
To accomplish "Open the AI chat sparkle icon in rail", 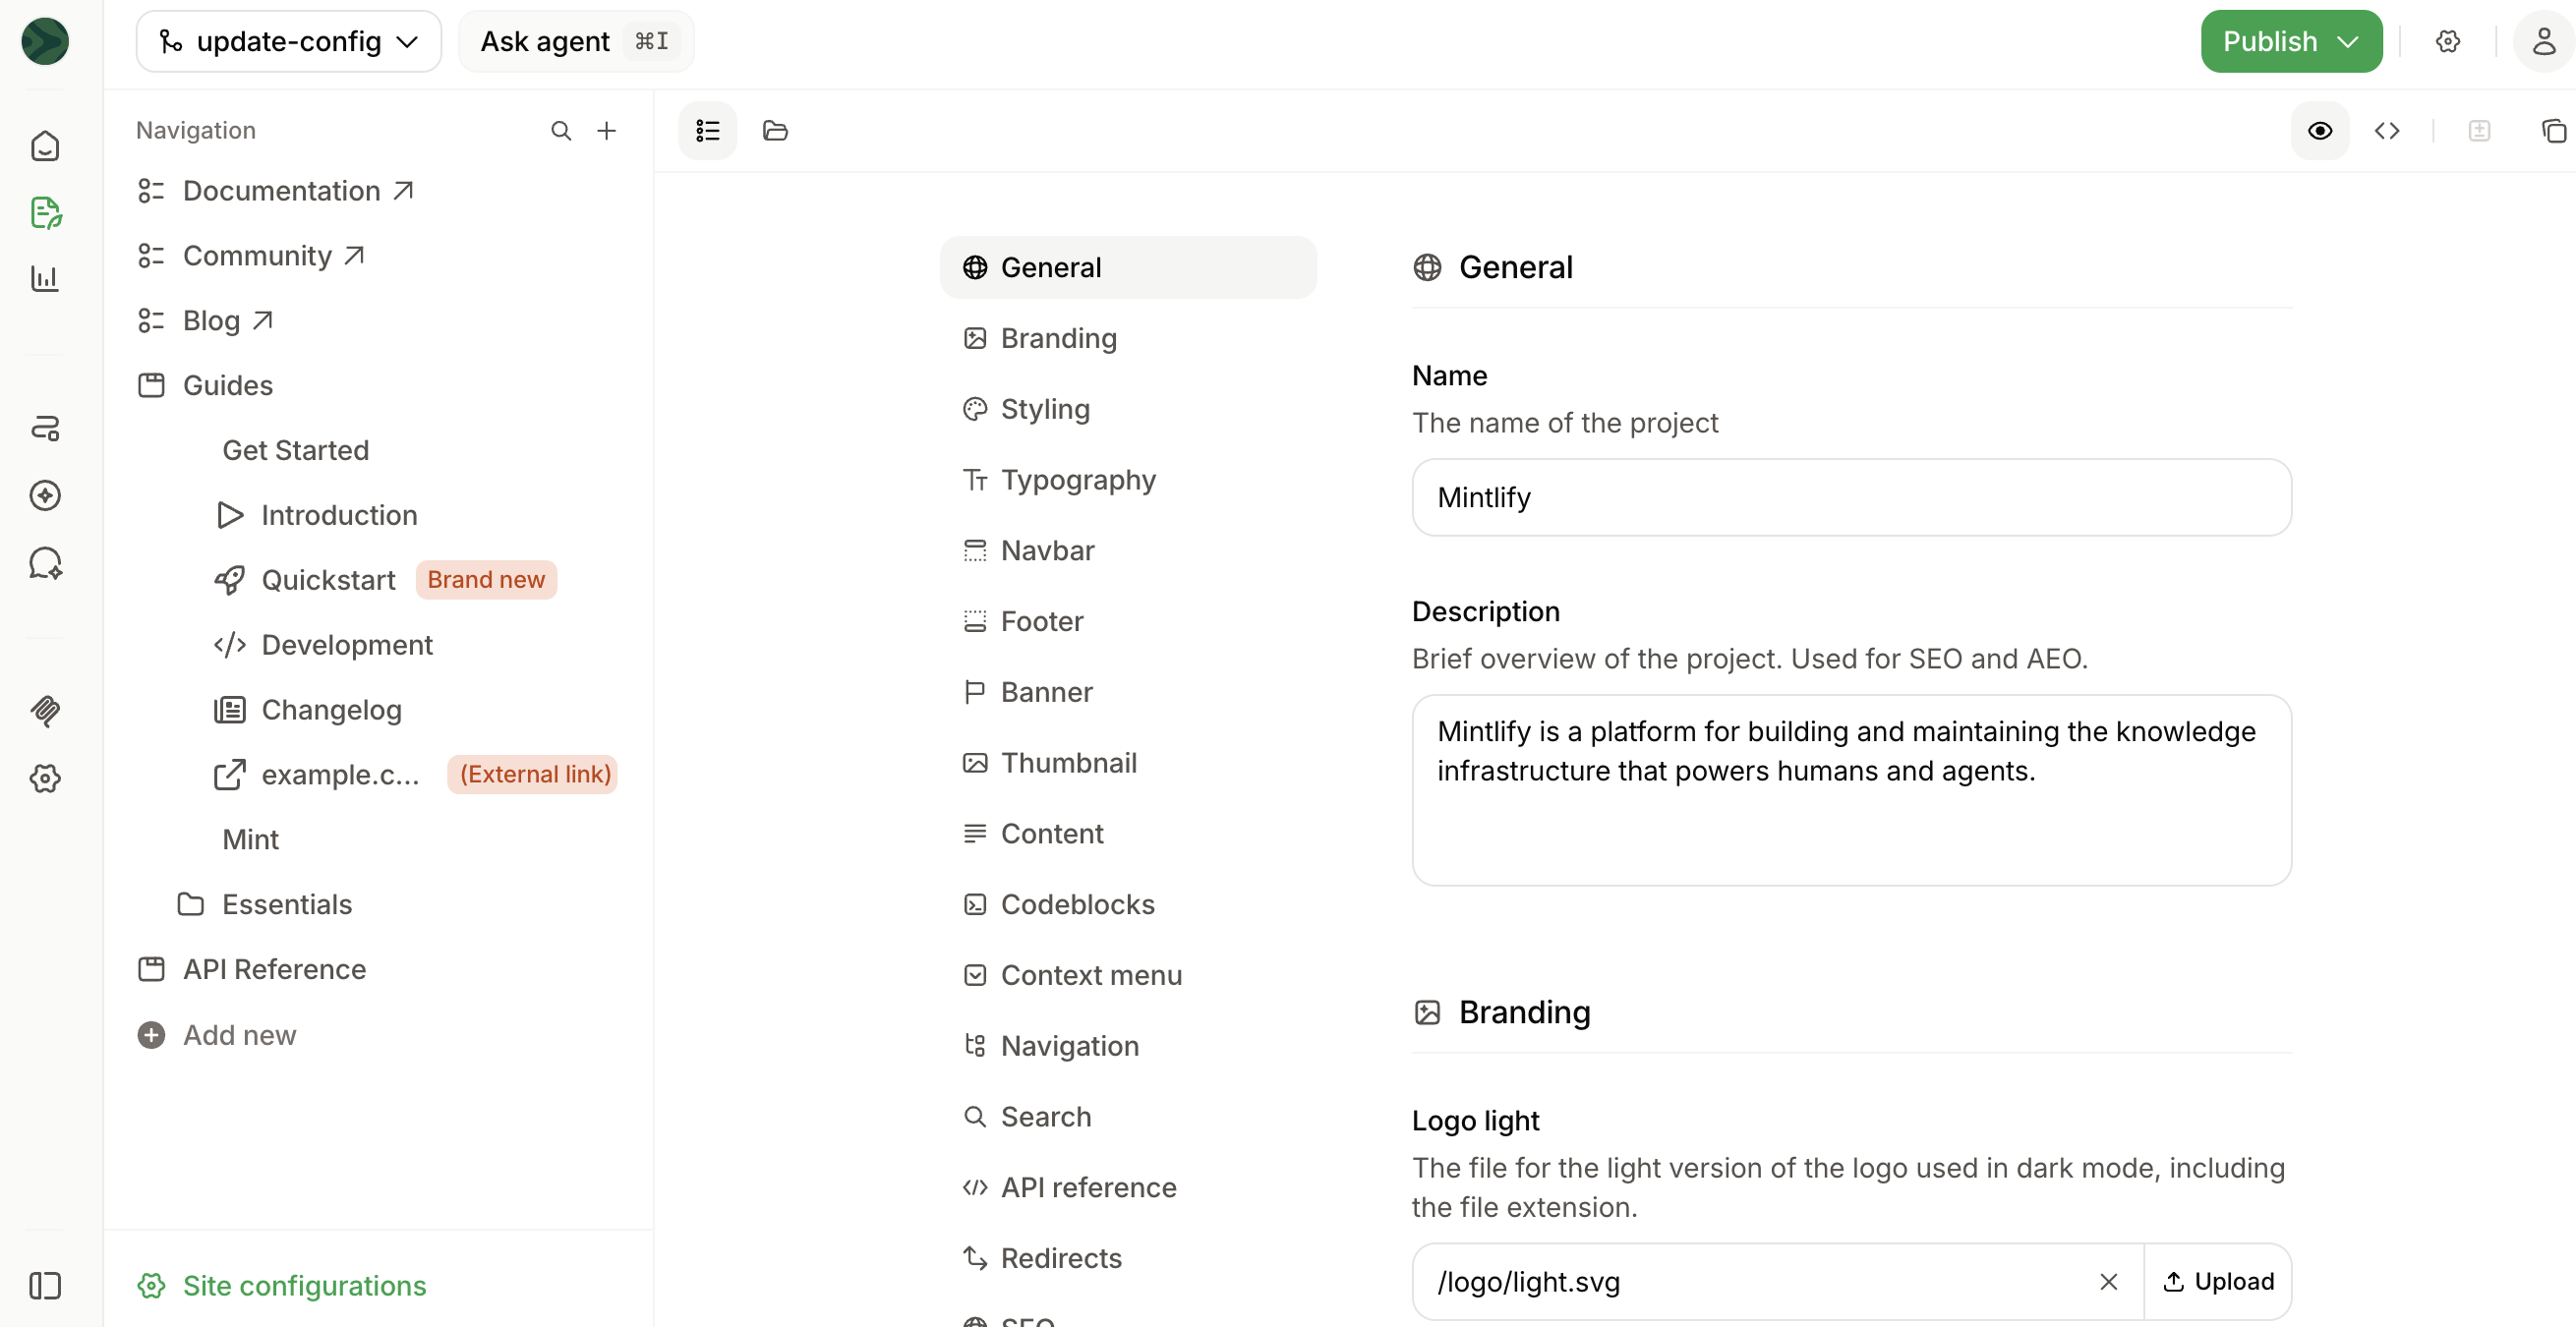I will tap(45, 563).
